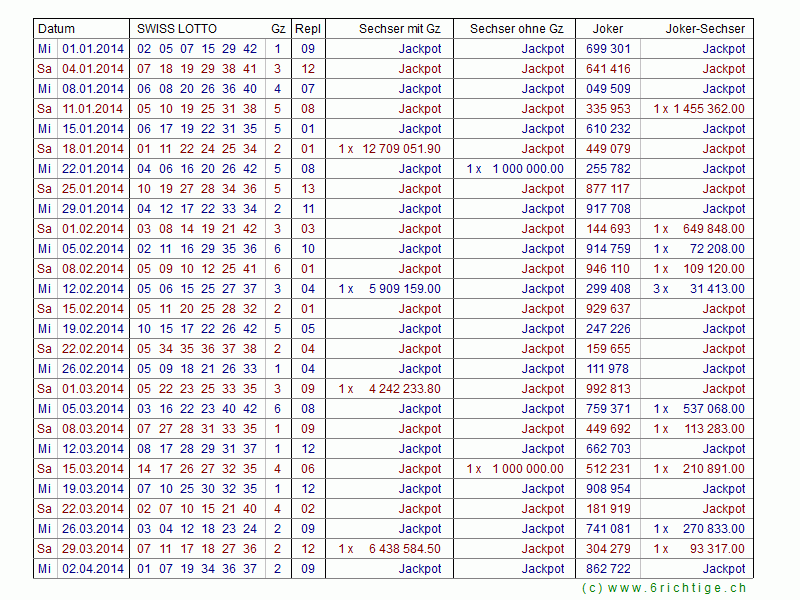This screenshot has height=600, width=800.
Task: Select the lotto numbers 05 22 23 25 33 35
Action: [197, 389]
